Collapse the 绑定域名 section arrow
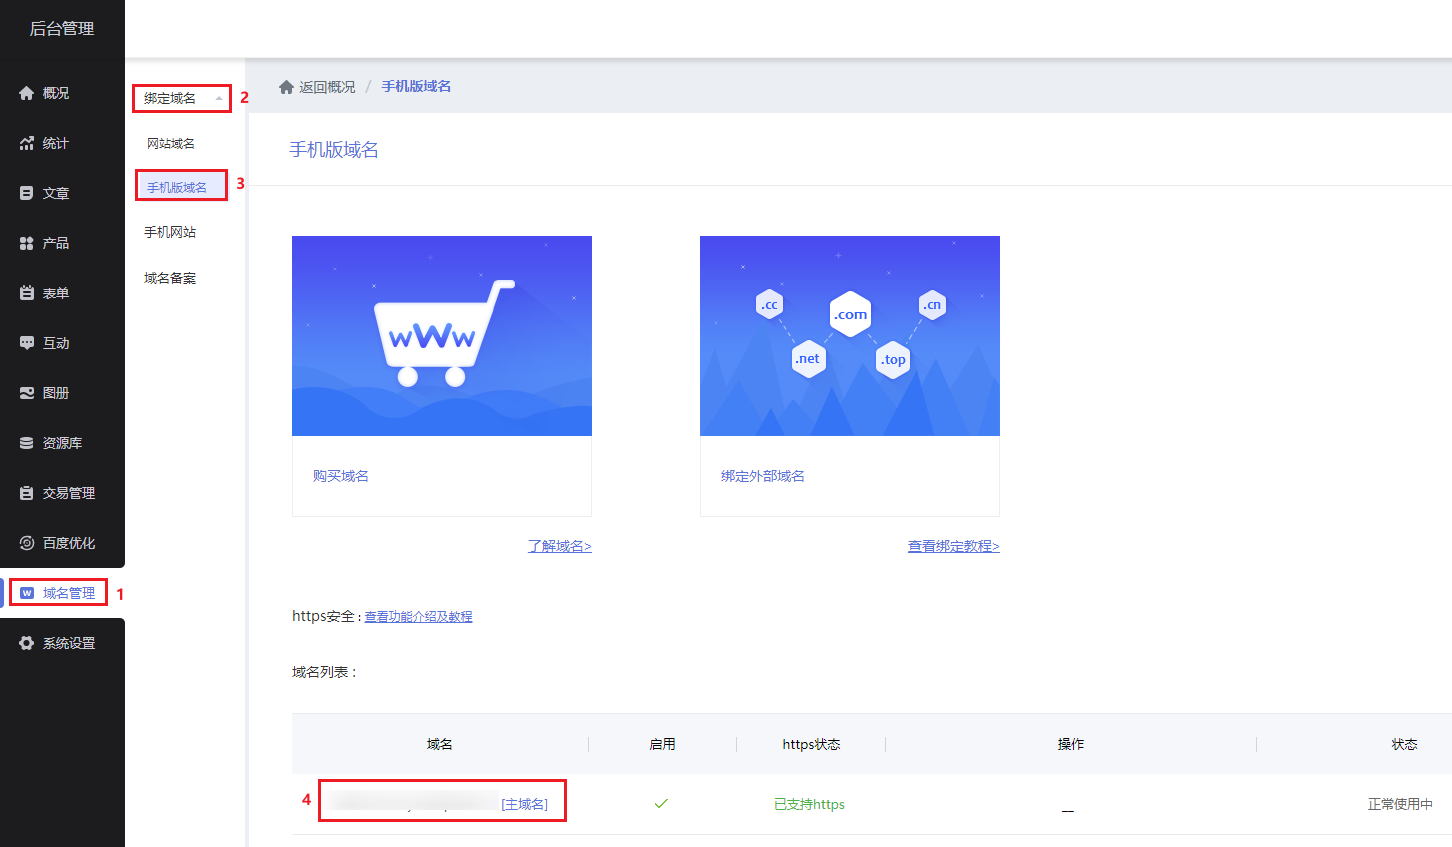Screen dimensions: 1452x847 [x=219, y=98]
